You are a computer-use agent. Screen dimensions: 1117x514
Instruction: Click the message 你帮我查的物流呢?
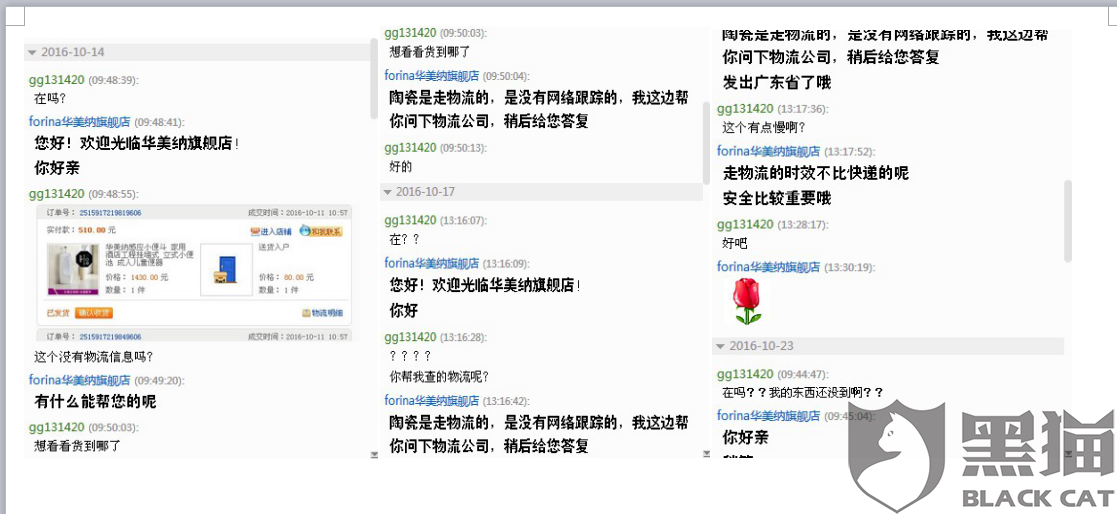pos(440,377)
